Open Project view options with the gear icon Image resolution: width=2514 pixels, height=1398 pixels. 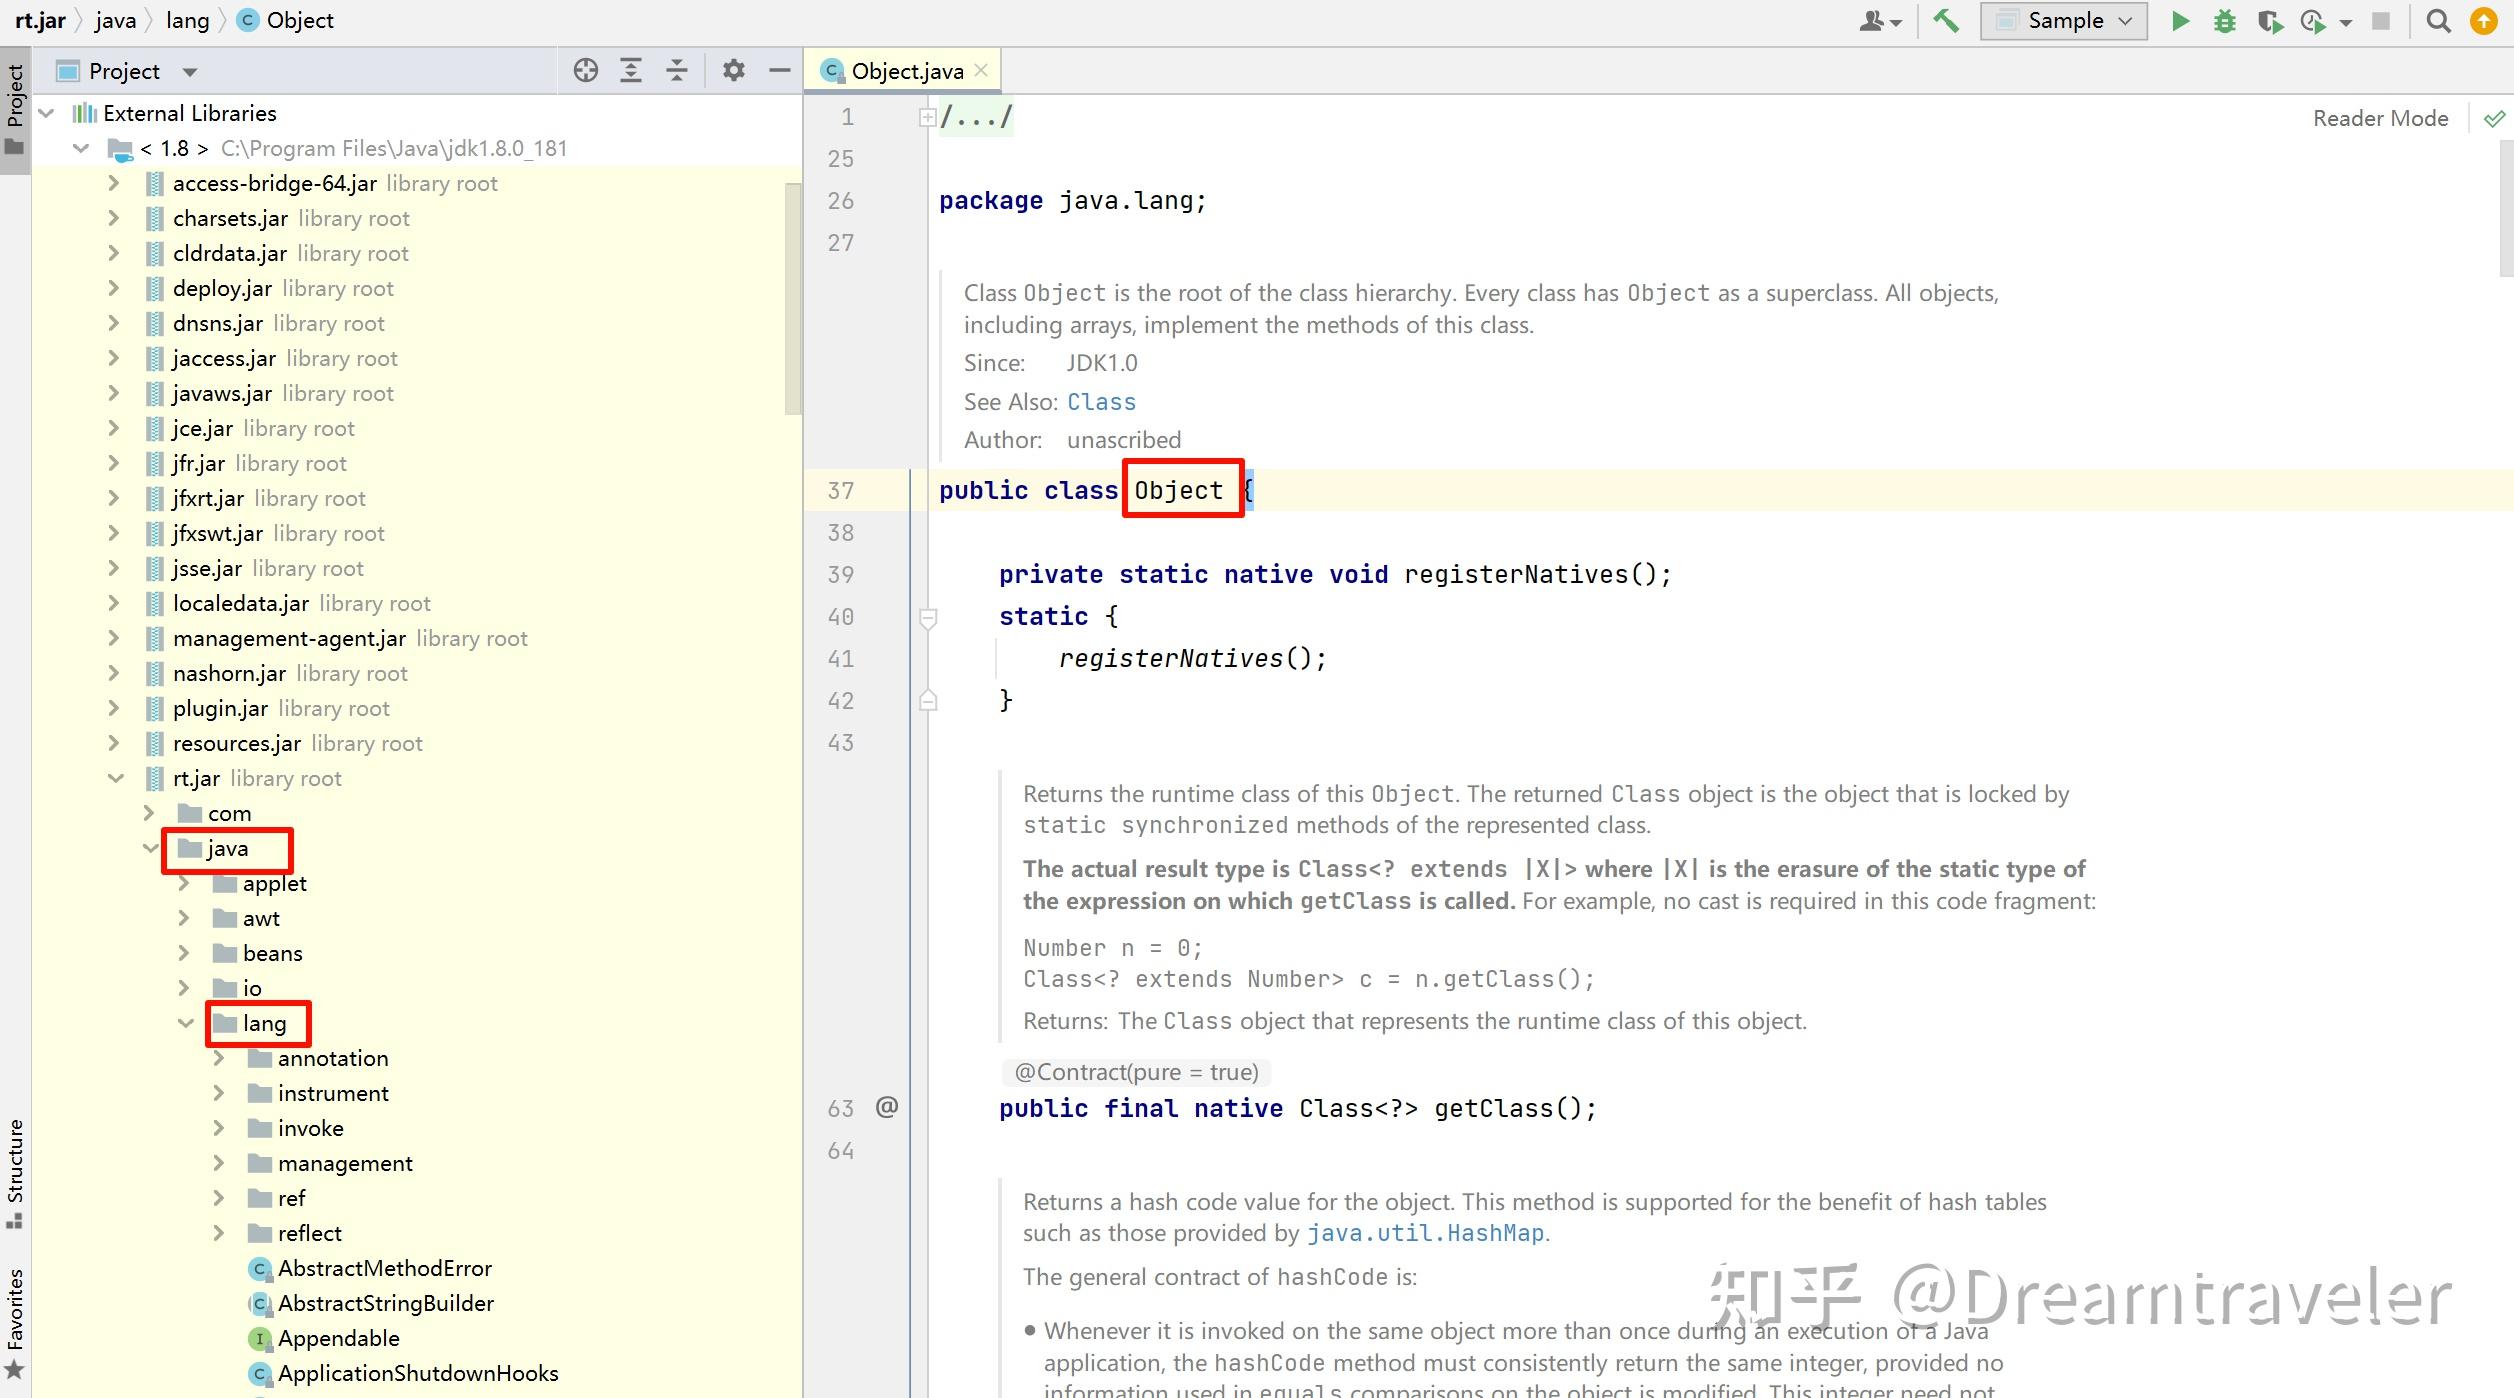733,70
